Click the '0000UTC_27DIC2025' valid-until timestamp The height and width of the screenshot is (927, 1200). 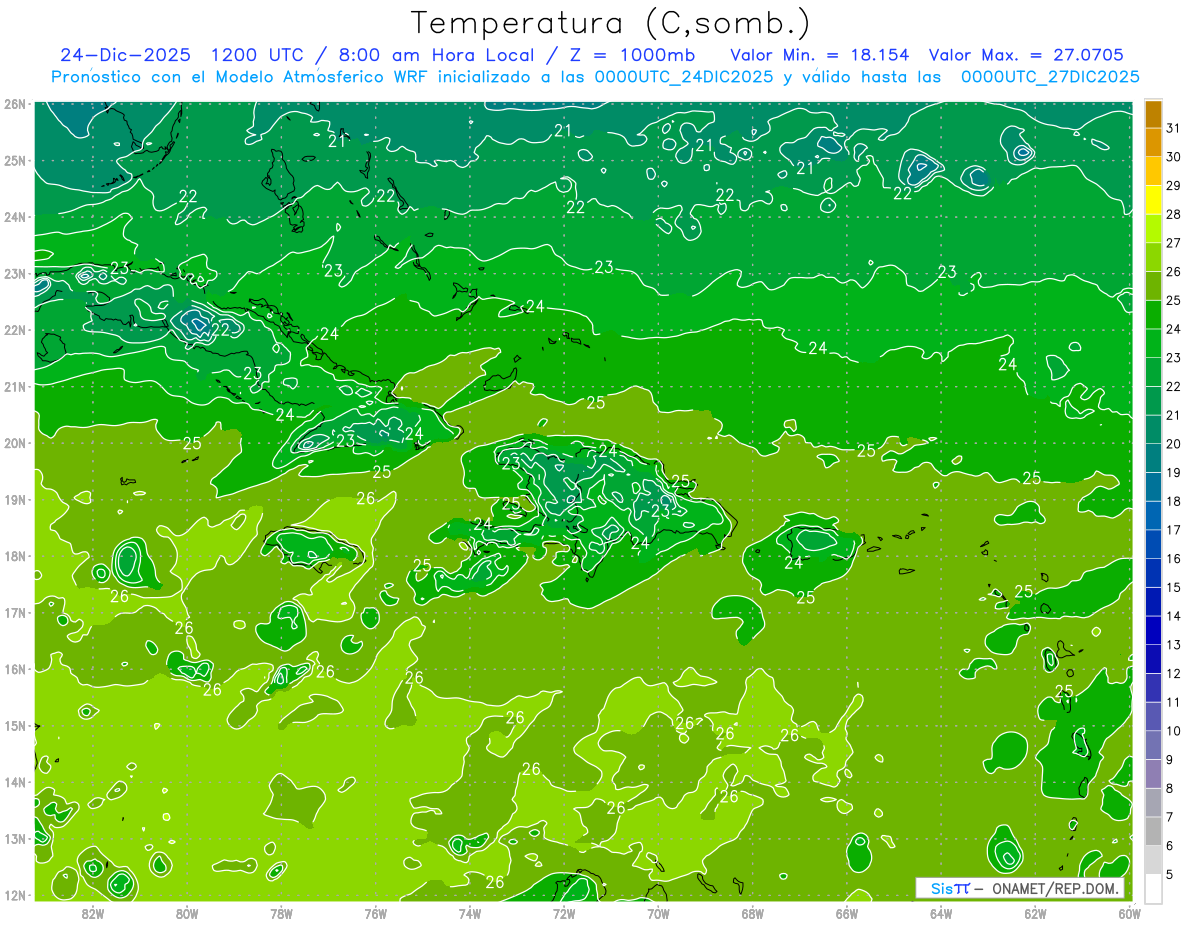[1050, 77]
